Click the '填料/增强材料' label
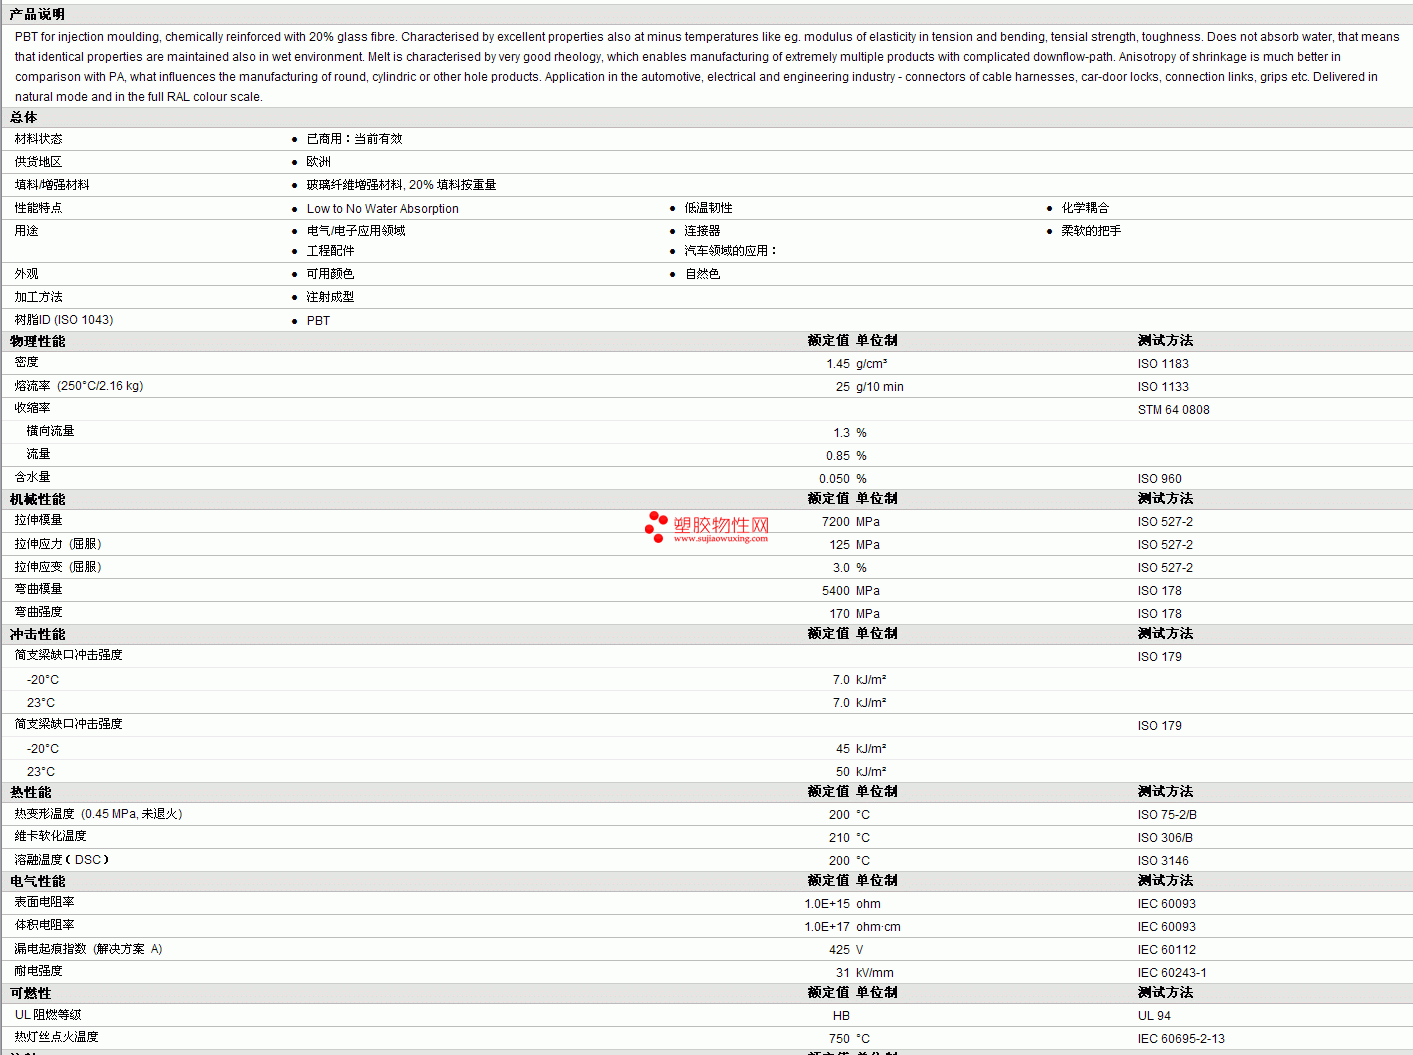1413x1055 pixels. 52,185
